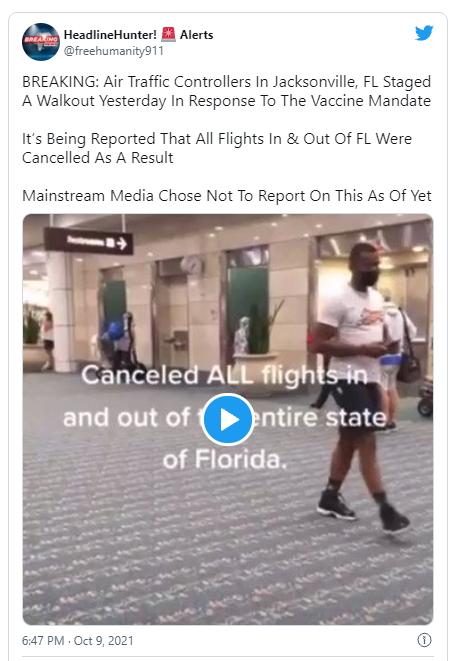Visit the @freehumanity911 handle link
The width and height of the screenshot is (459, 661).
click(x=113, y=51)
